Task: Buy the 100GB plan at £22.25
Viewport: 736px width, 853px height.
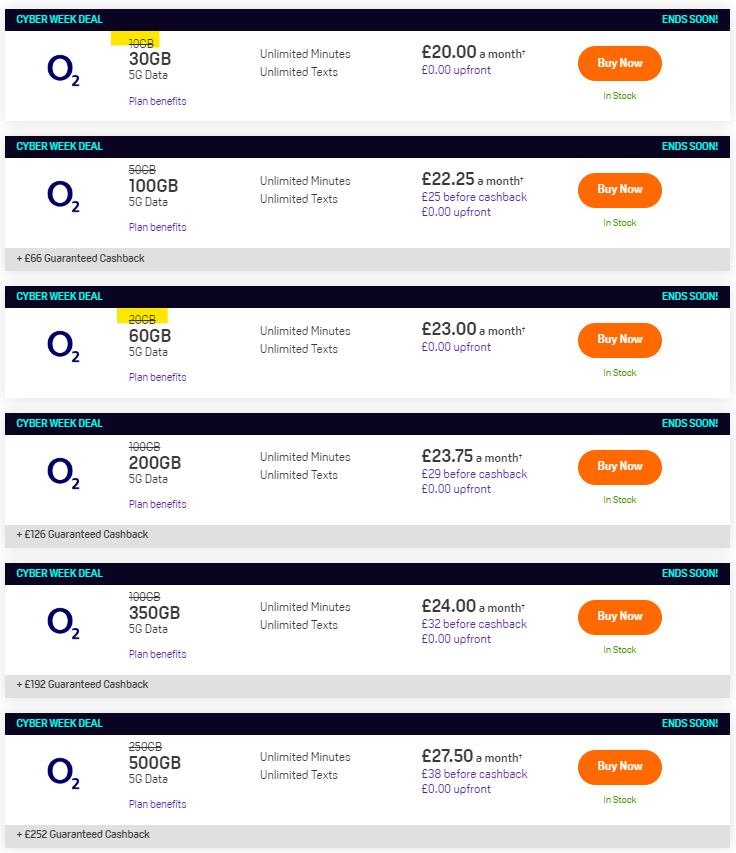Action: (x=620, y=190)
